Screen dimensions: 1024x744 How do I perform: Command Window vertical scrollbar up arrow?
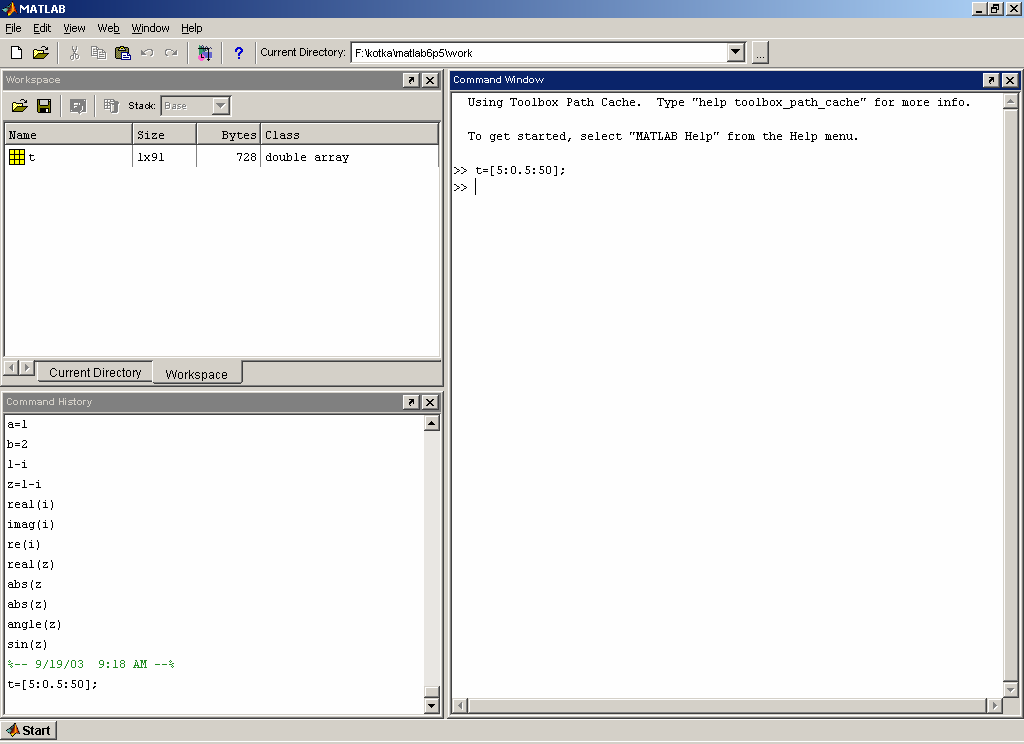(x=1010, y=101)
